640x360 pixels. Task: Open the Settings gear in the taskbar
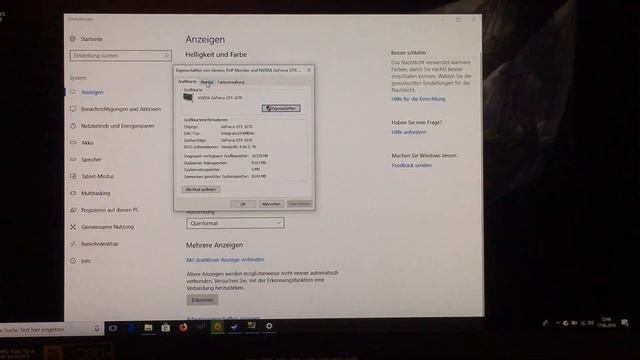click(269, 325)
